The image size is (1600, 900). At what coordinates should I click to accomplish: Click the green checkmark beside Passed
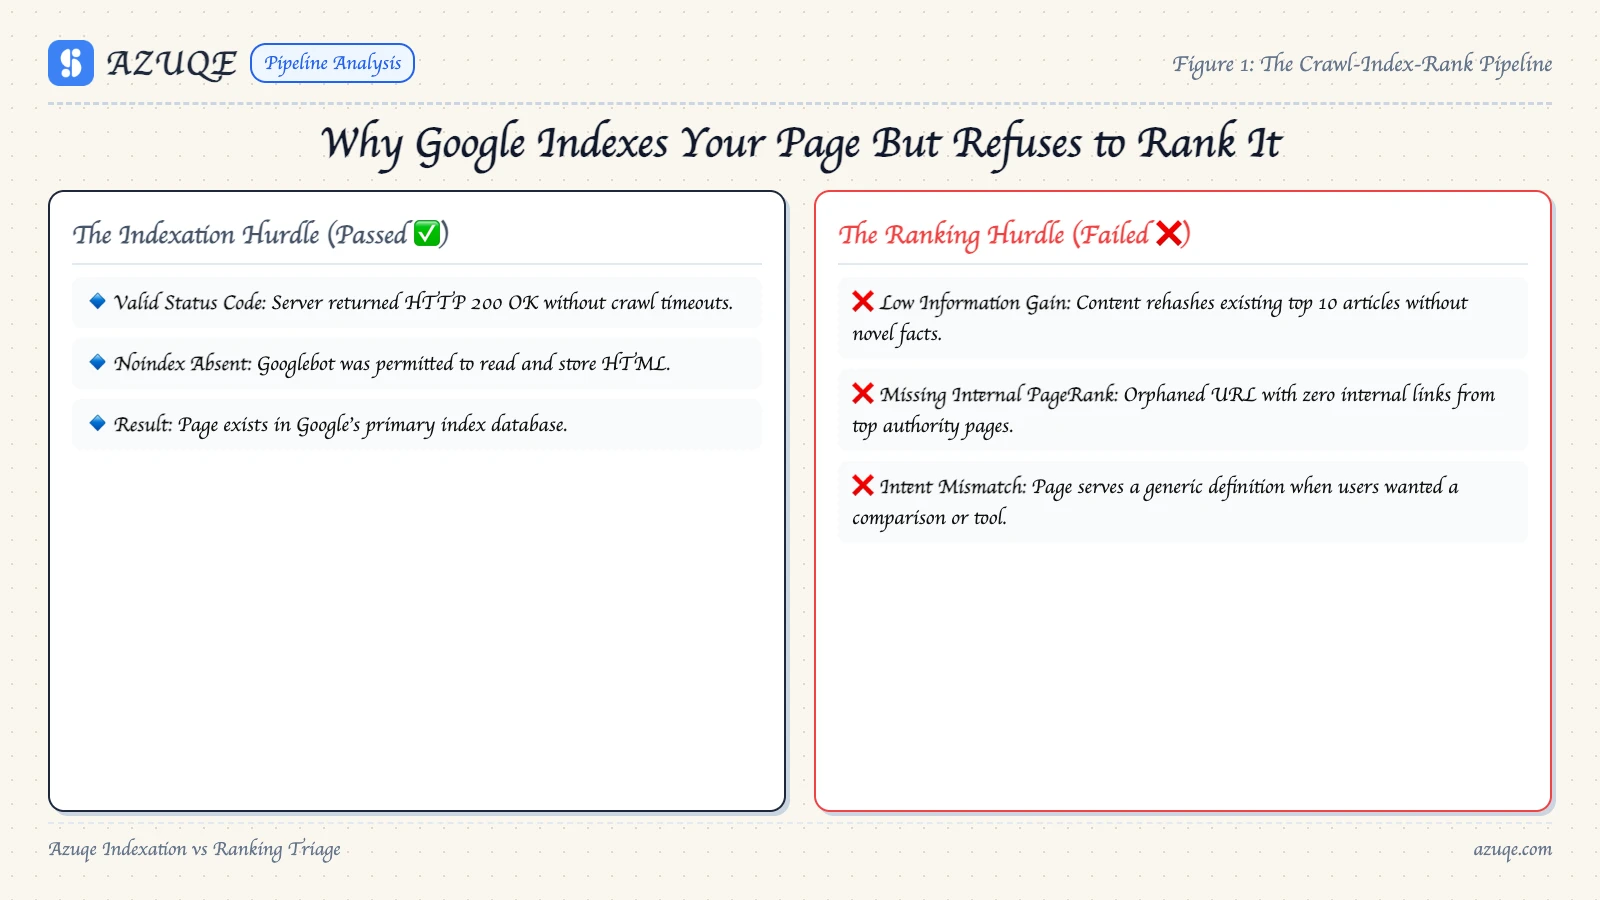click(x=427, y=233)
